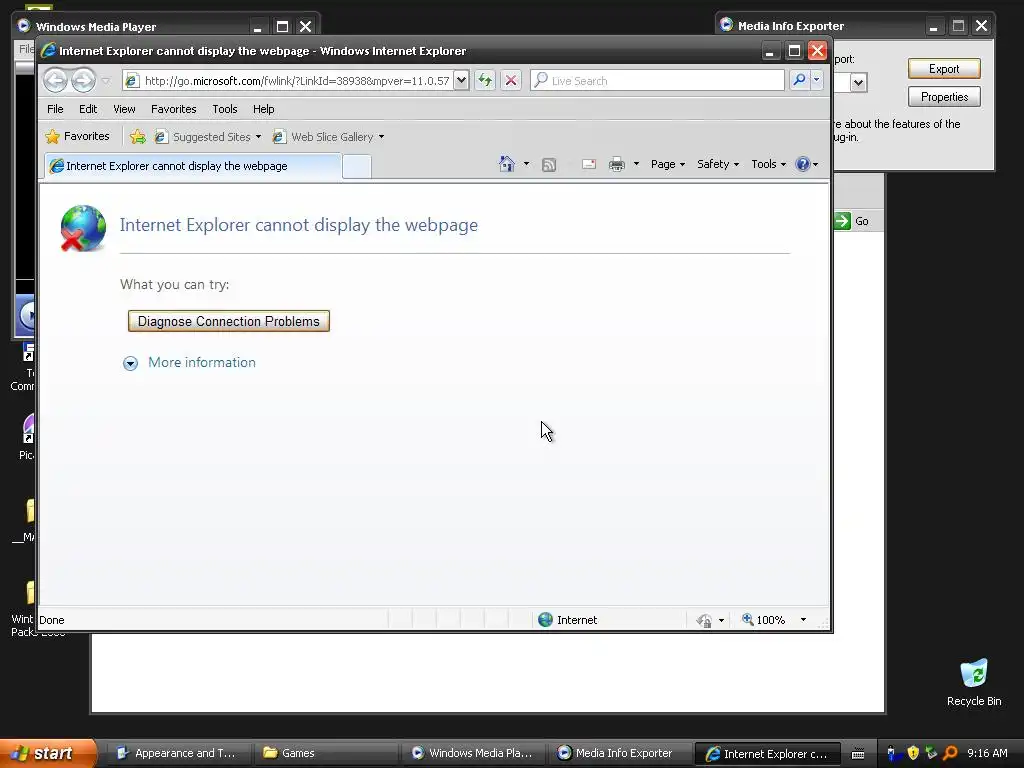
Task: Click the security shield tray icon
Action: (913, 753)
